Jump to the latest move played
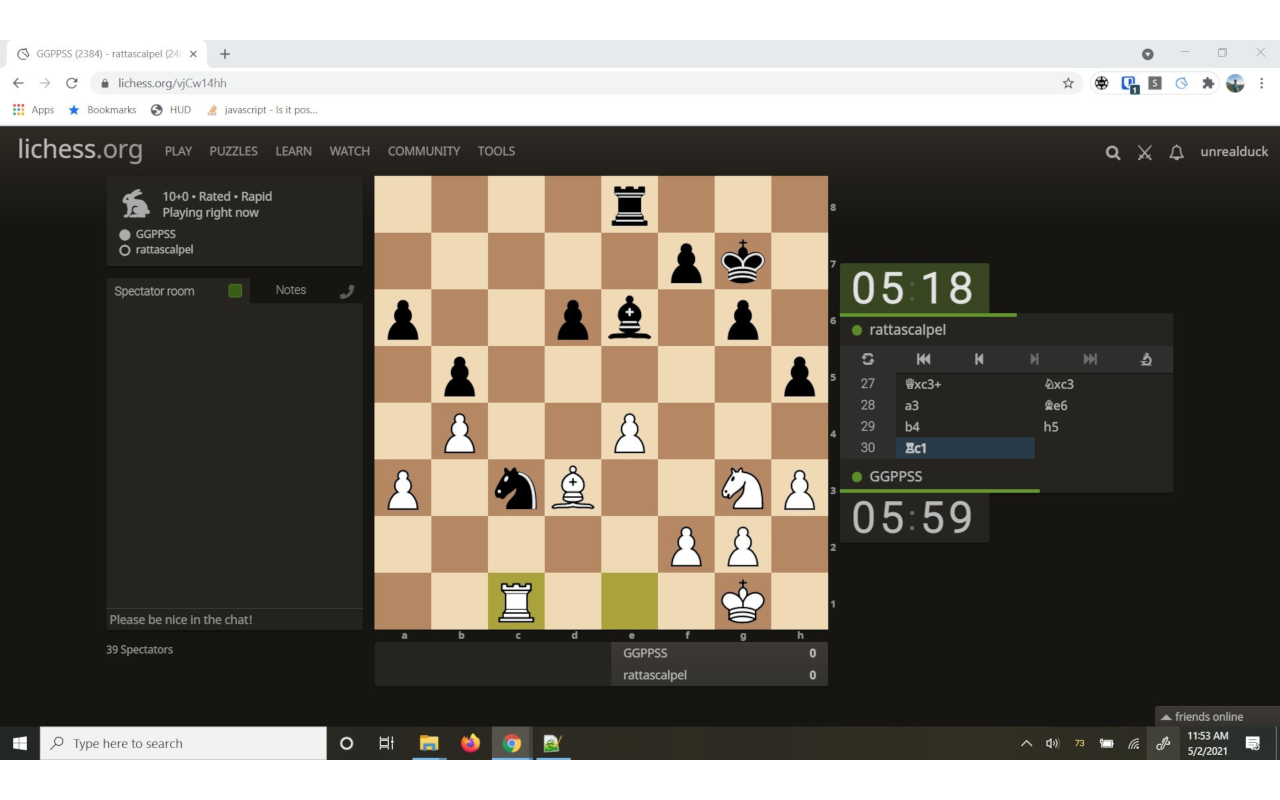The height and width of the screenshot is (800, 1280). (x=1090, y=359)
